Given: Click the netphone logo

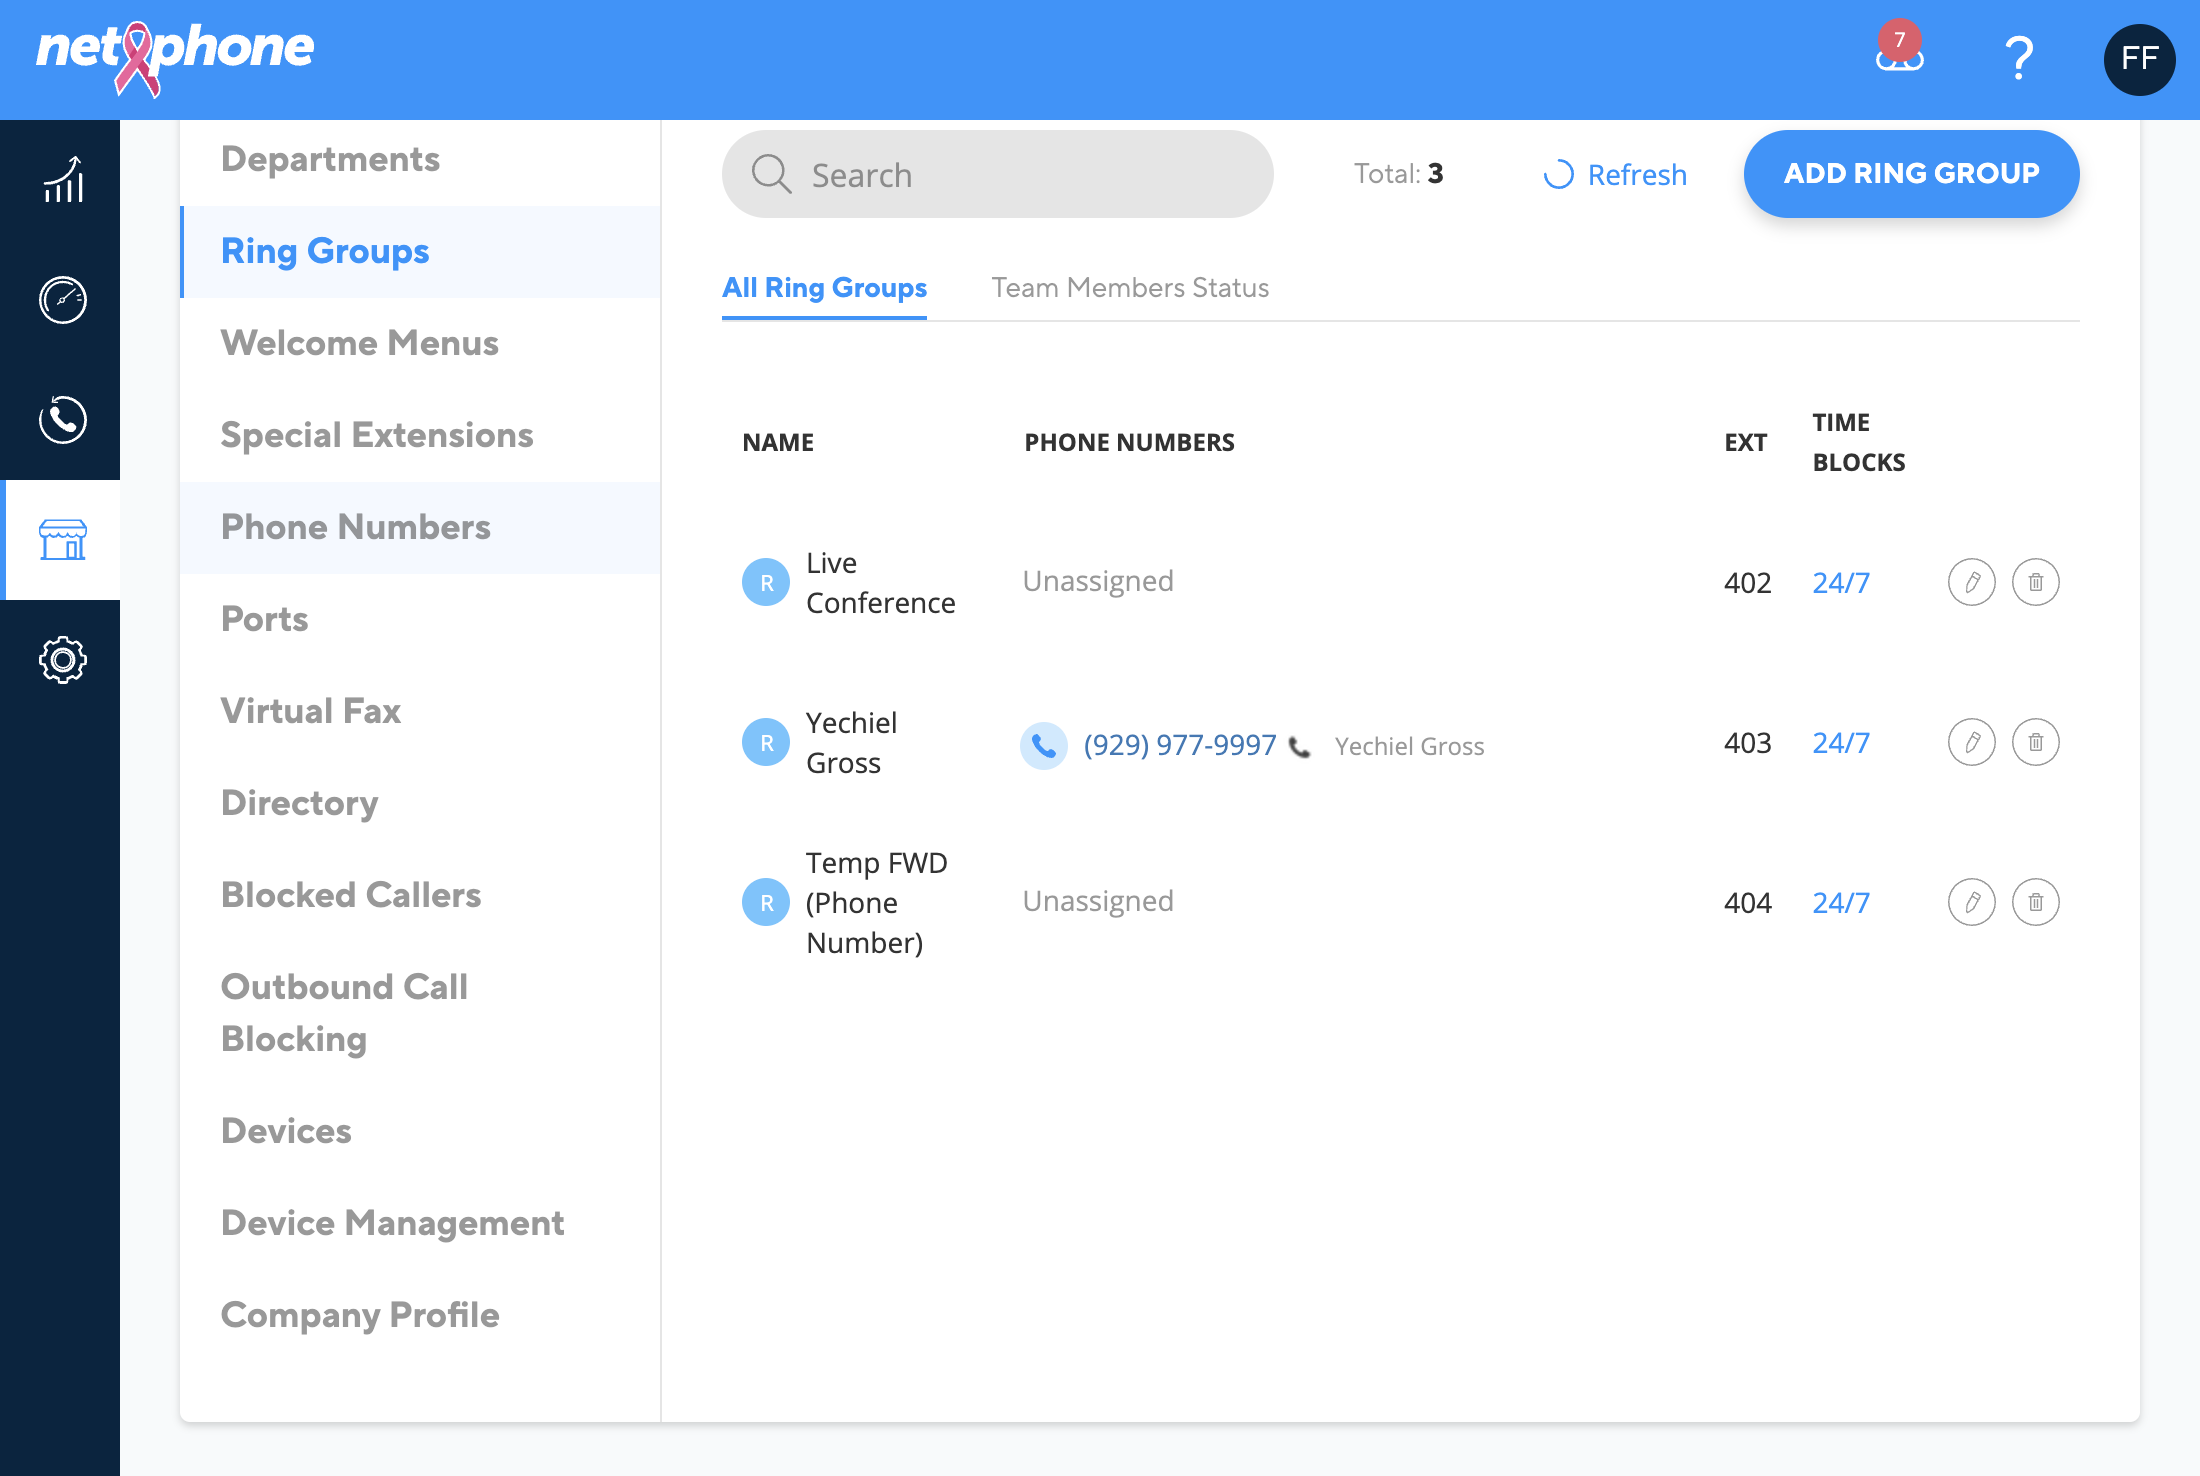Looking at the screenshot, I should click(175, 58).
